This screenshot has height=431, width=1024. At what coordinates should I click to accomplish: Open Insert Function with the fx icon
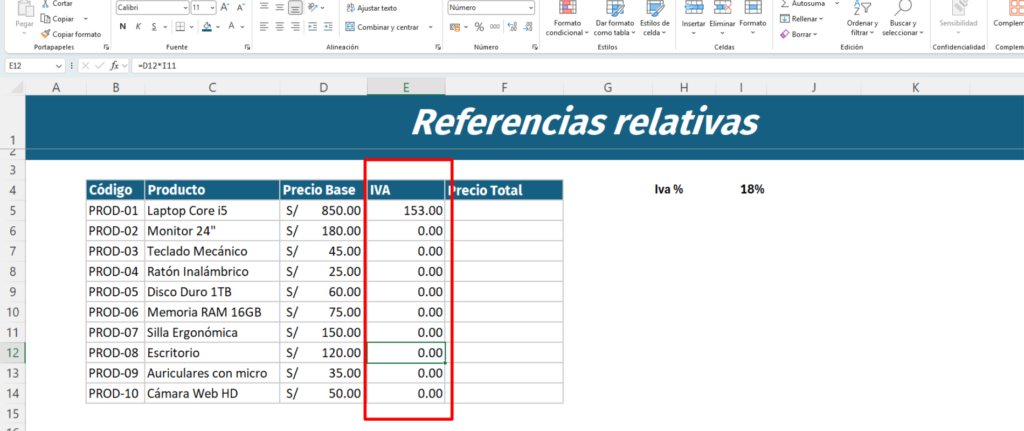click(114, 65)
